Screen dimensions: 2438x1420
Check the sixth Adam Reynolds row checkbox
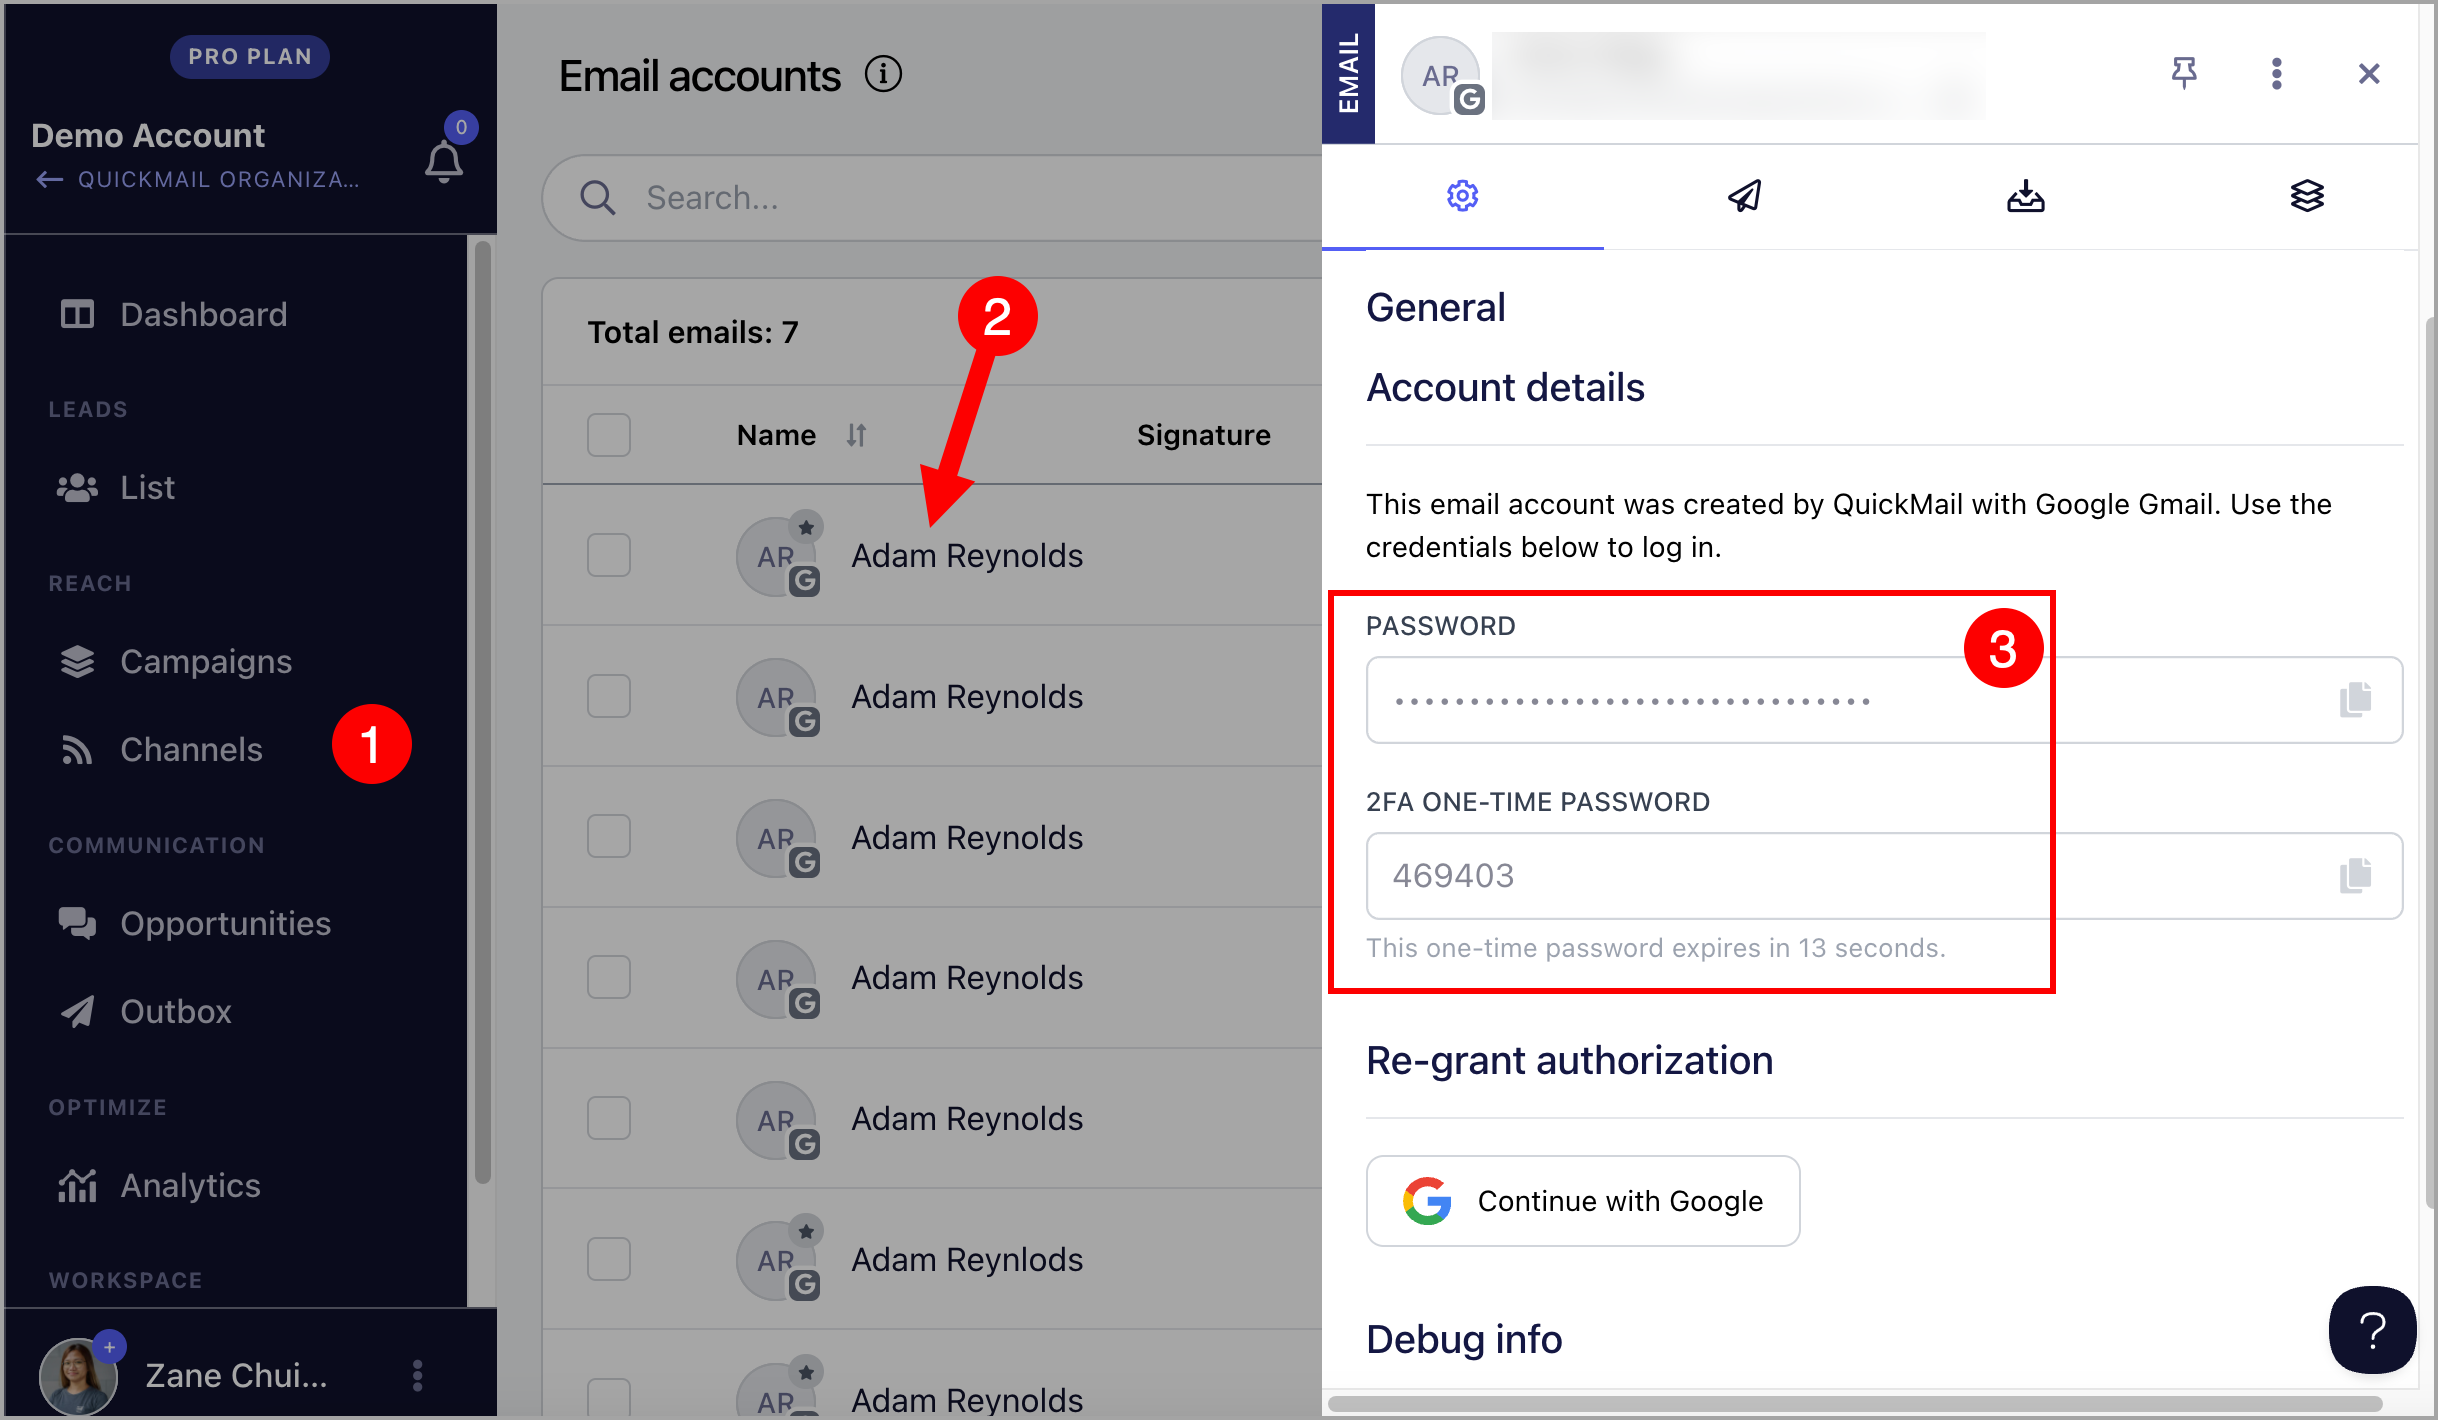[x=609, y=1259]
